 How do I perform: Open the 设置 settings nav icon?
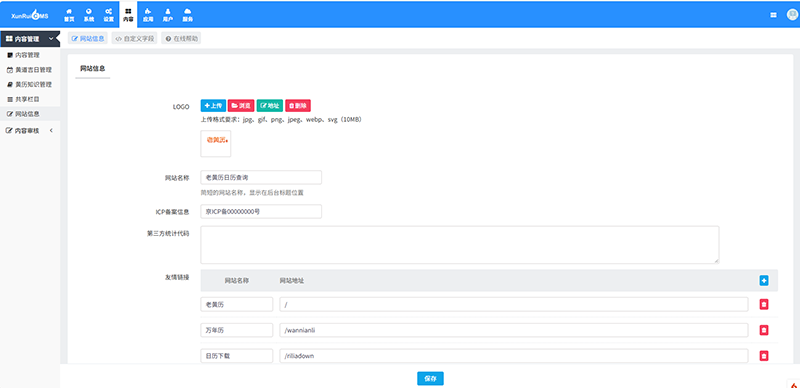[x=109, y=15]
